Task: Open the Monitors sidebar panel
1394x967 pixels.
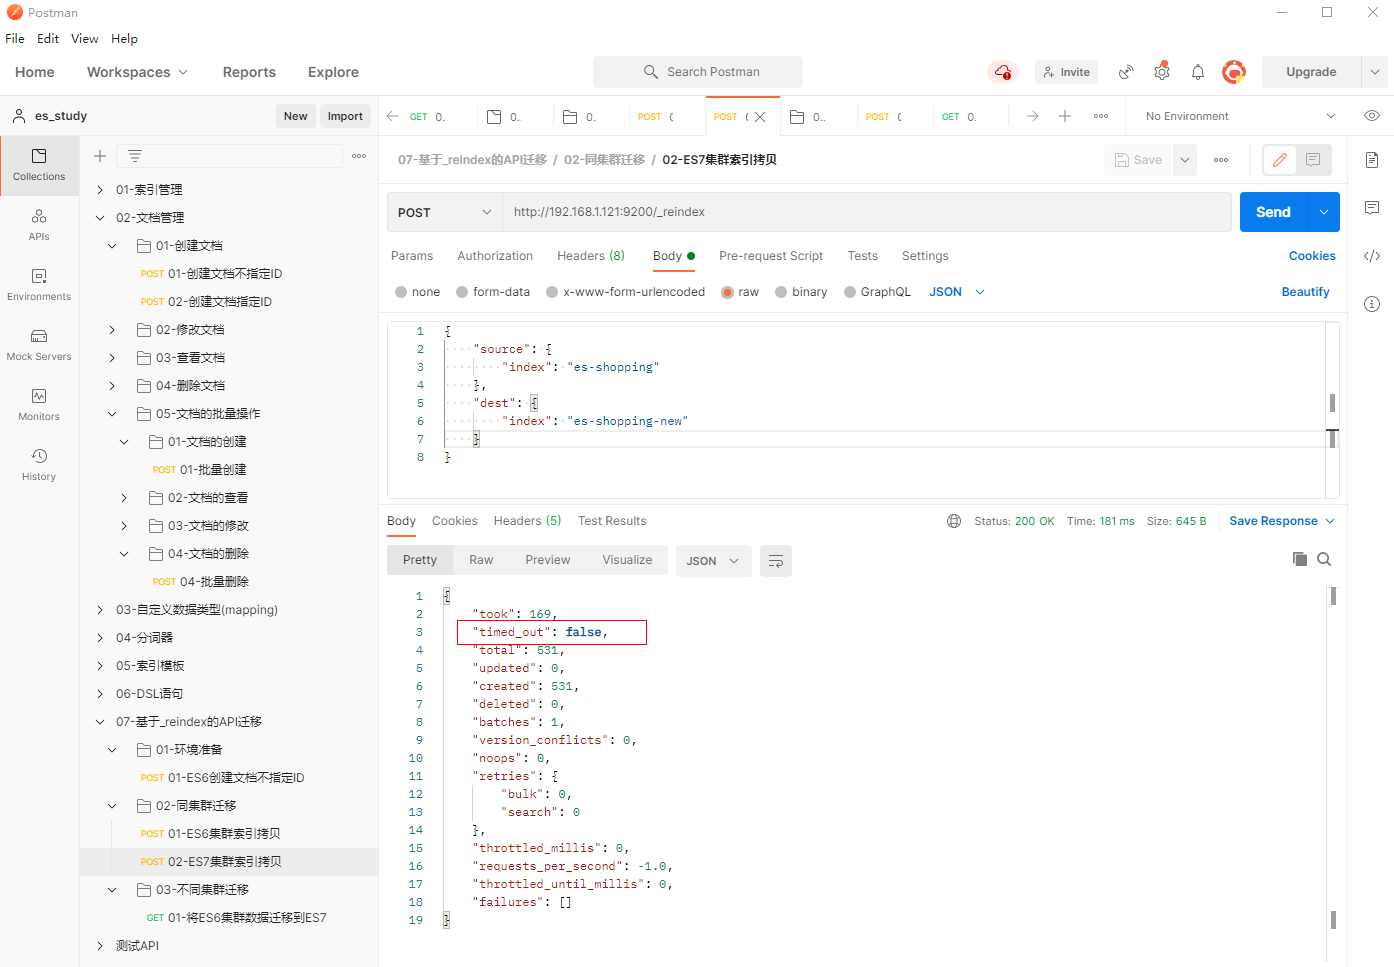Action: coord(39,405)
